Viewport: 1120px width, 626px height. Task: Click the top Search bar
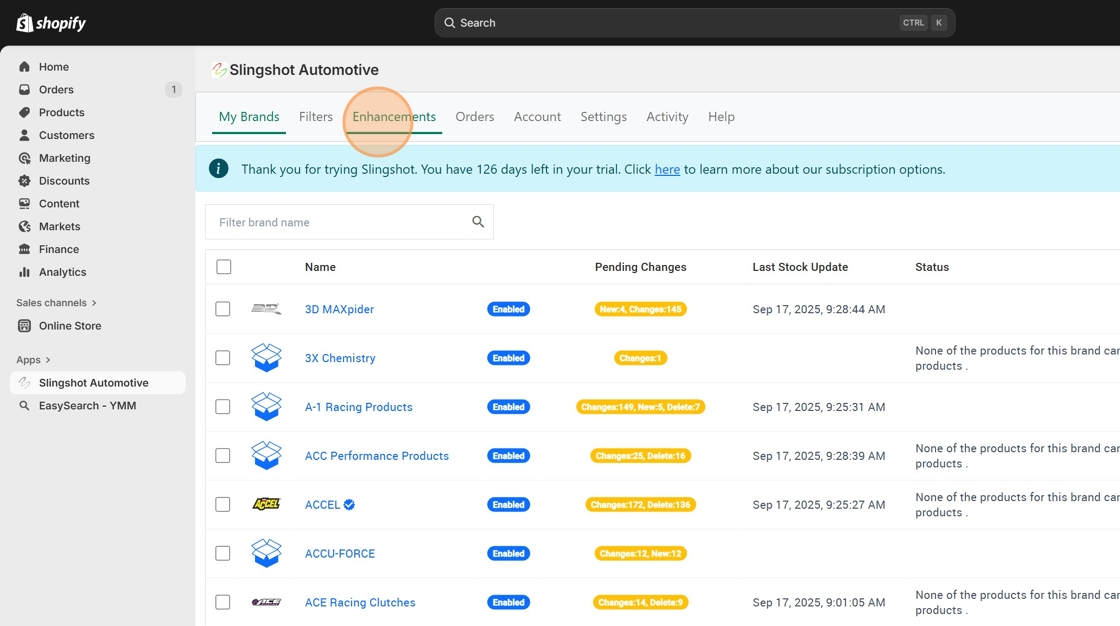click(694, 23)
